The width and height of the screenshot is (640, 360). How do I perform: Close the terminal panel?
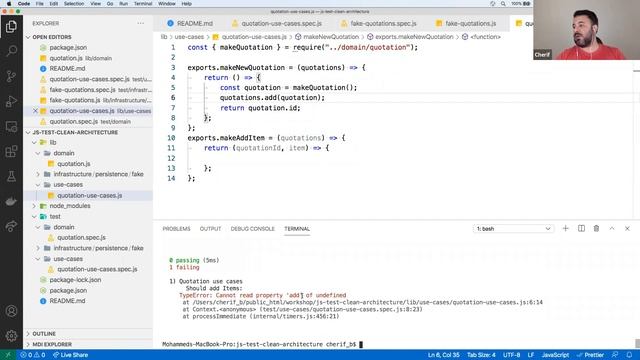click(627, 229)
